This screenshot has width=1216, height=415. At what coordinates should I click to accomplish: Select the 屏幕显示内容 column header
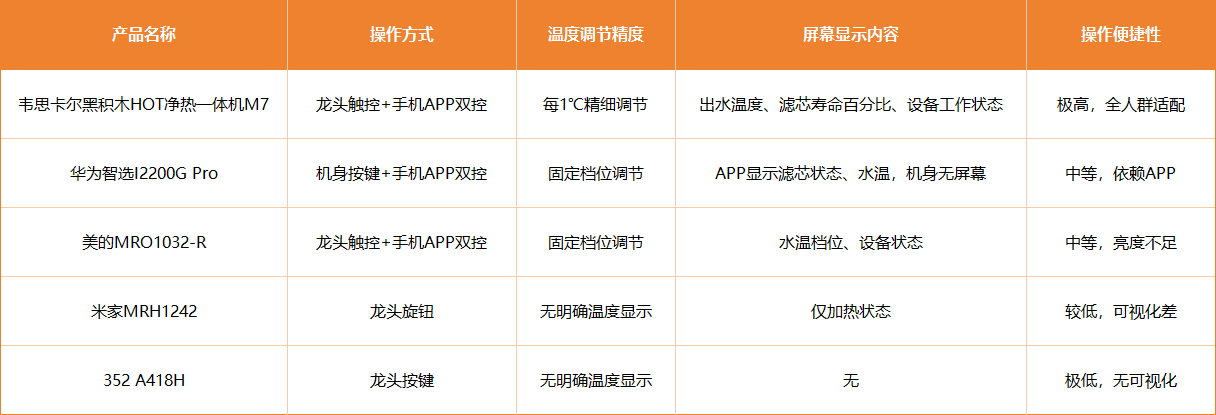point(850,34)
